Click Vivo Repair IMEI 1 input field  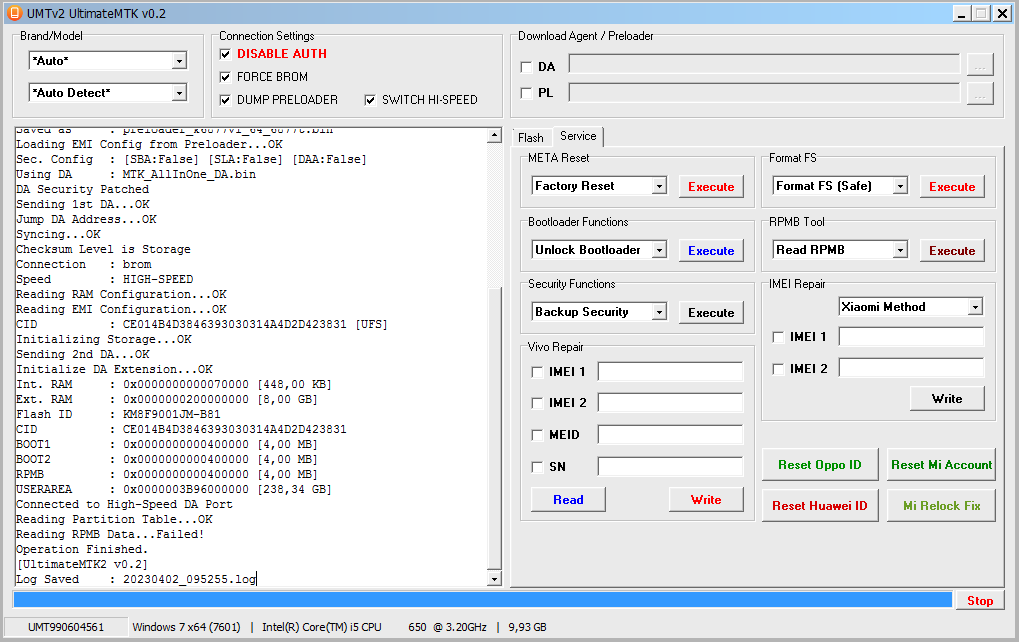[670, 372]
